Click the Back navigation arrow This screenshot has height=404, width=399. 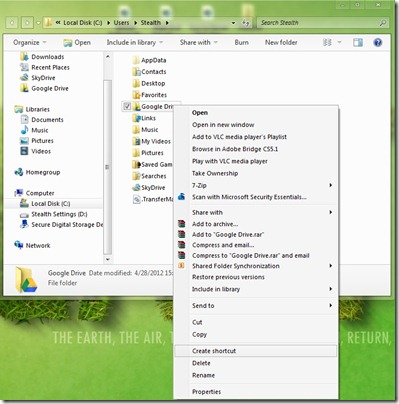coord(12,23)
